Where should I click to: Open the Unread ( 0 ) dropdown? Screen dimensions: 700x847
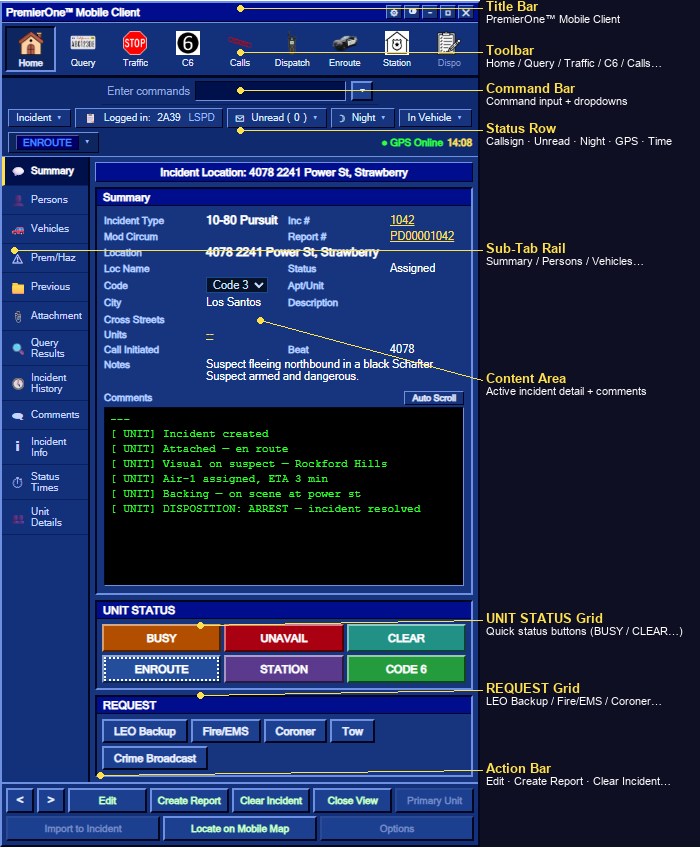[277, 117]
